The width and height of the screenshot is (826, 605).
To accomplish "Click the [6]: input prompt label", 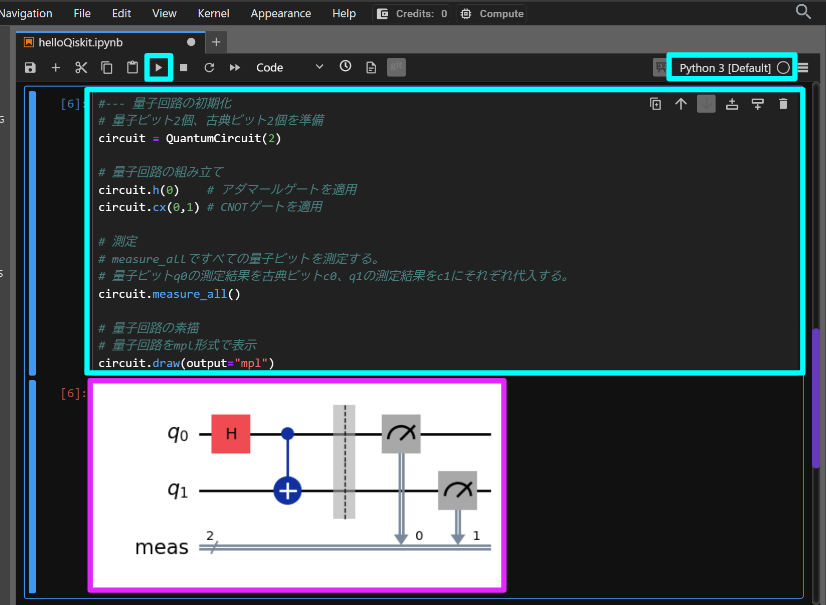I will 73,104.
